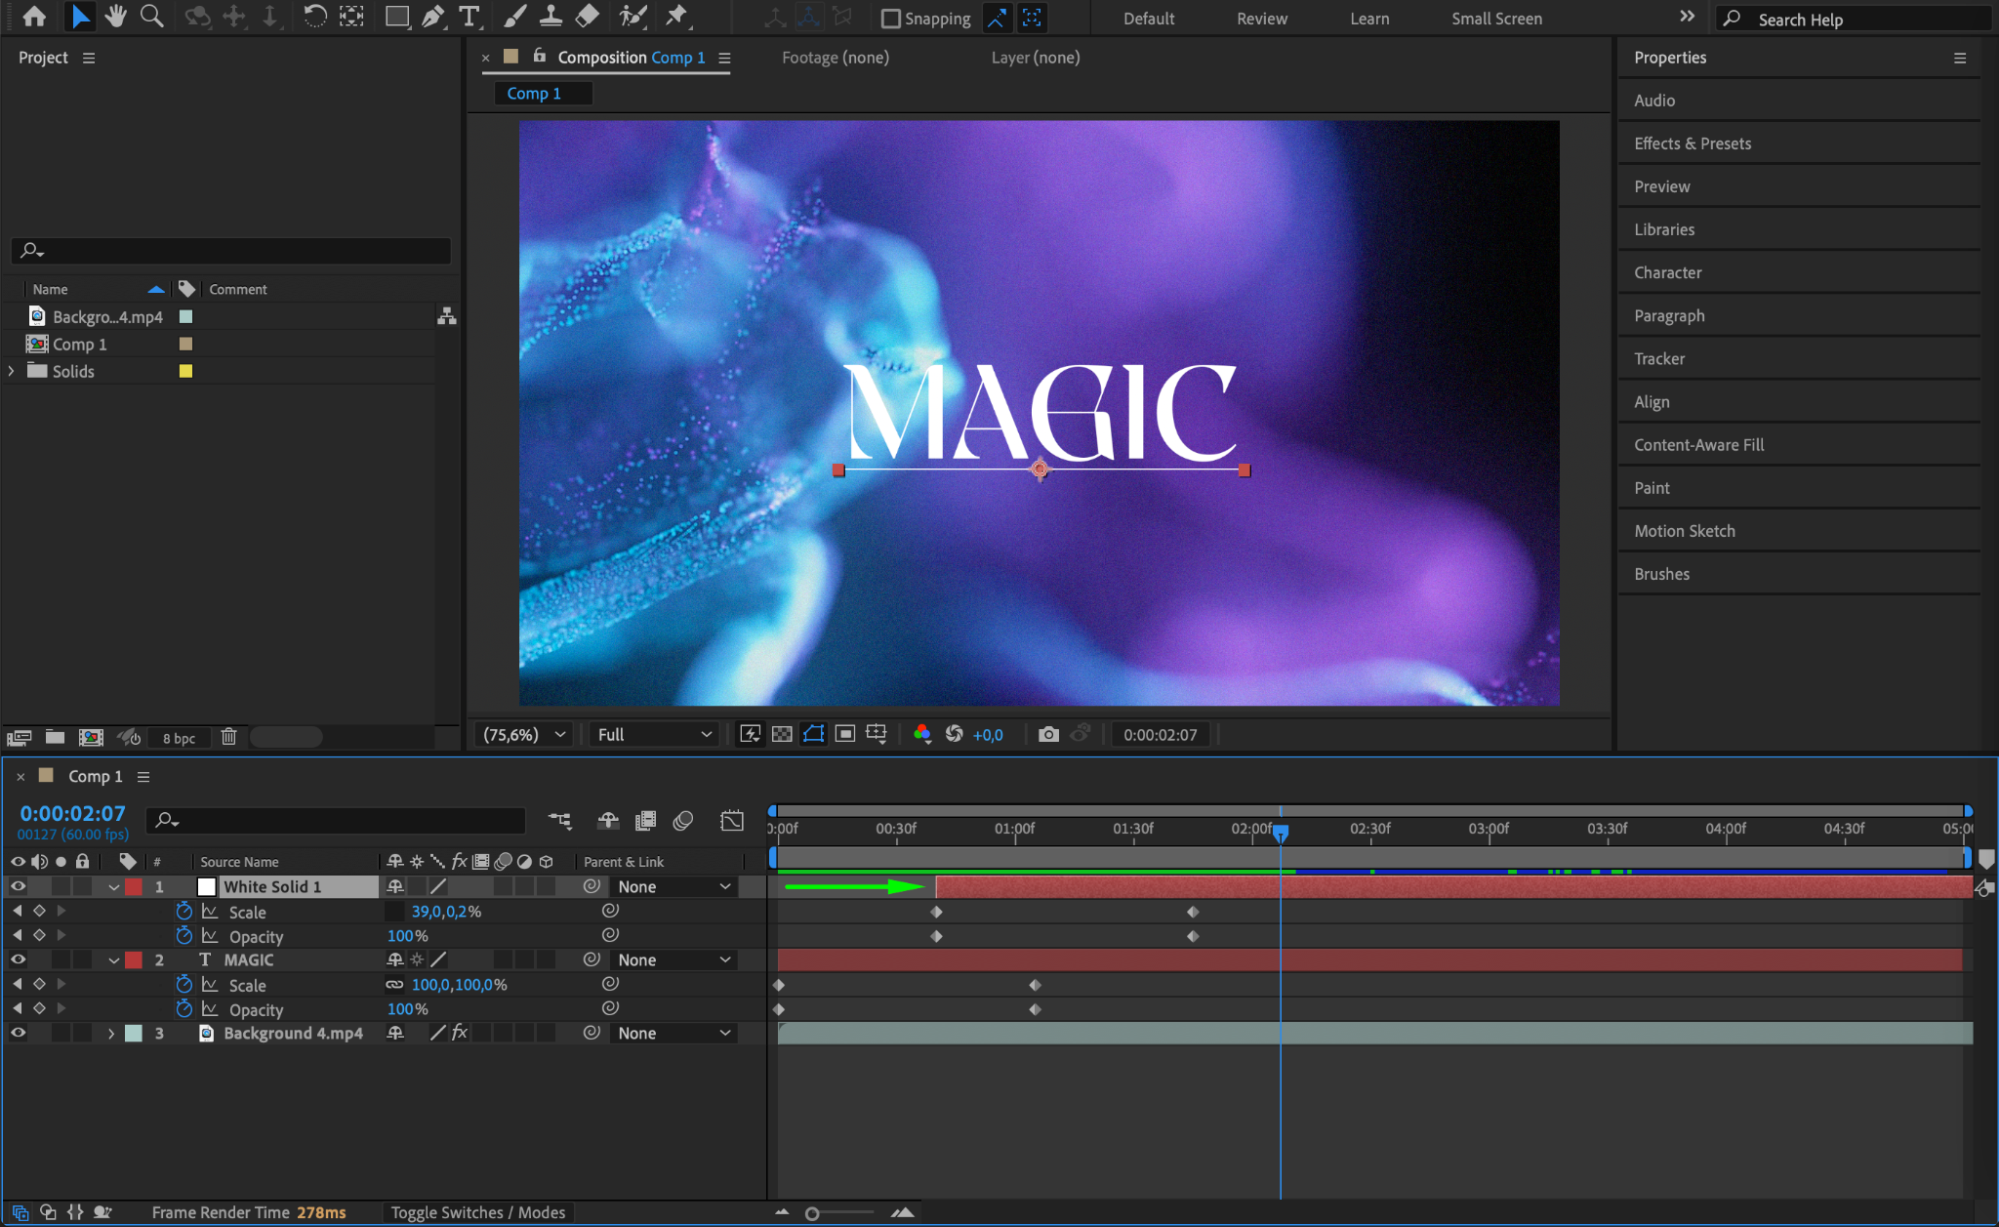Open the Footage (none) tab
Viewport: 1999px width, 1227px height.
835,58
